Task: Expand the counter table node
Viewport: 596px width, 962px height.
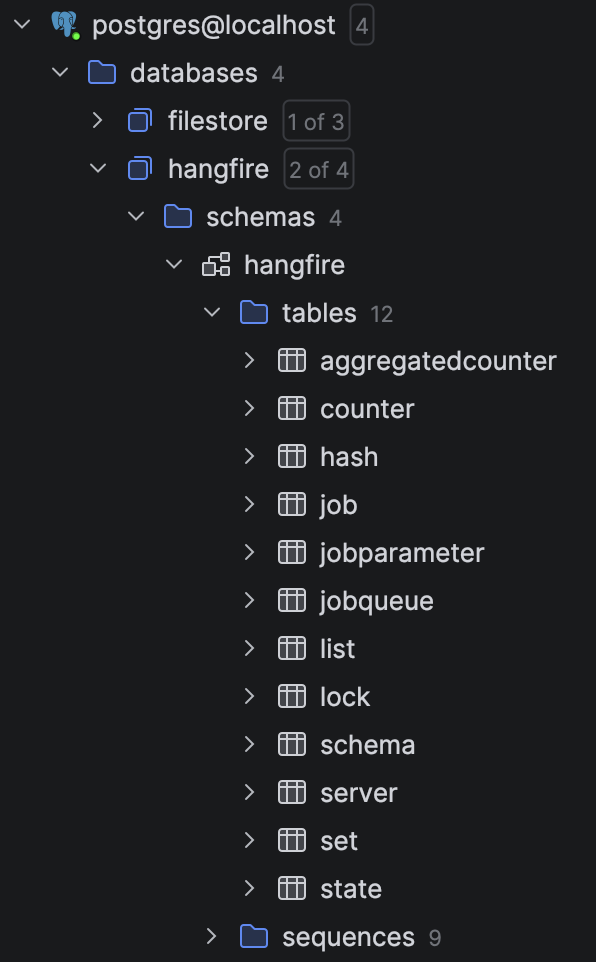Action: (x=249, y=408)
